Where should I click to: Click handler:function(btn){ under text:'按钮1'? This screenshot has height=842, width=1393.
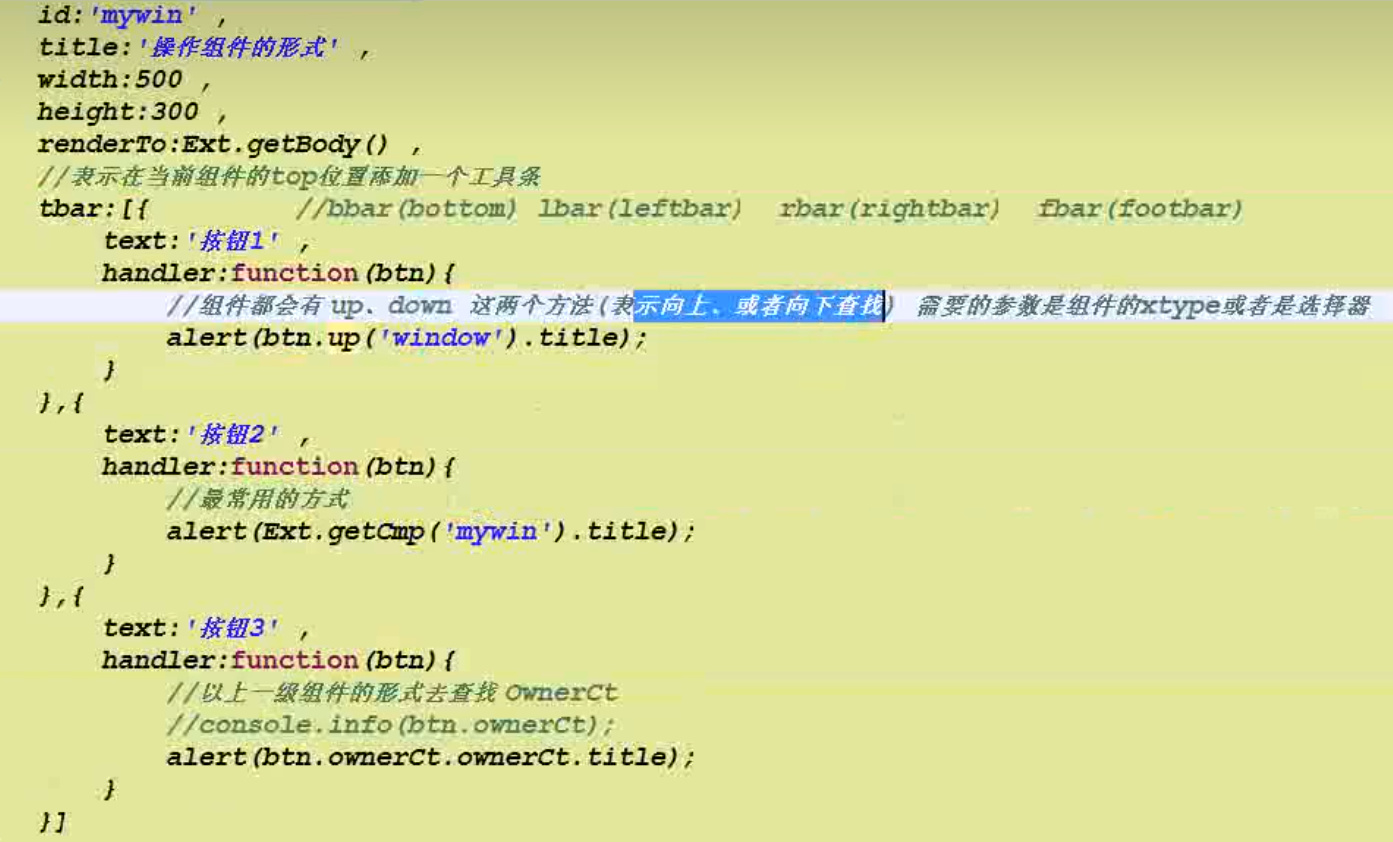click(x=279, y=273)
